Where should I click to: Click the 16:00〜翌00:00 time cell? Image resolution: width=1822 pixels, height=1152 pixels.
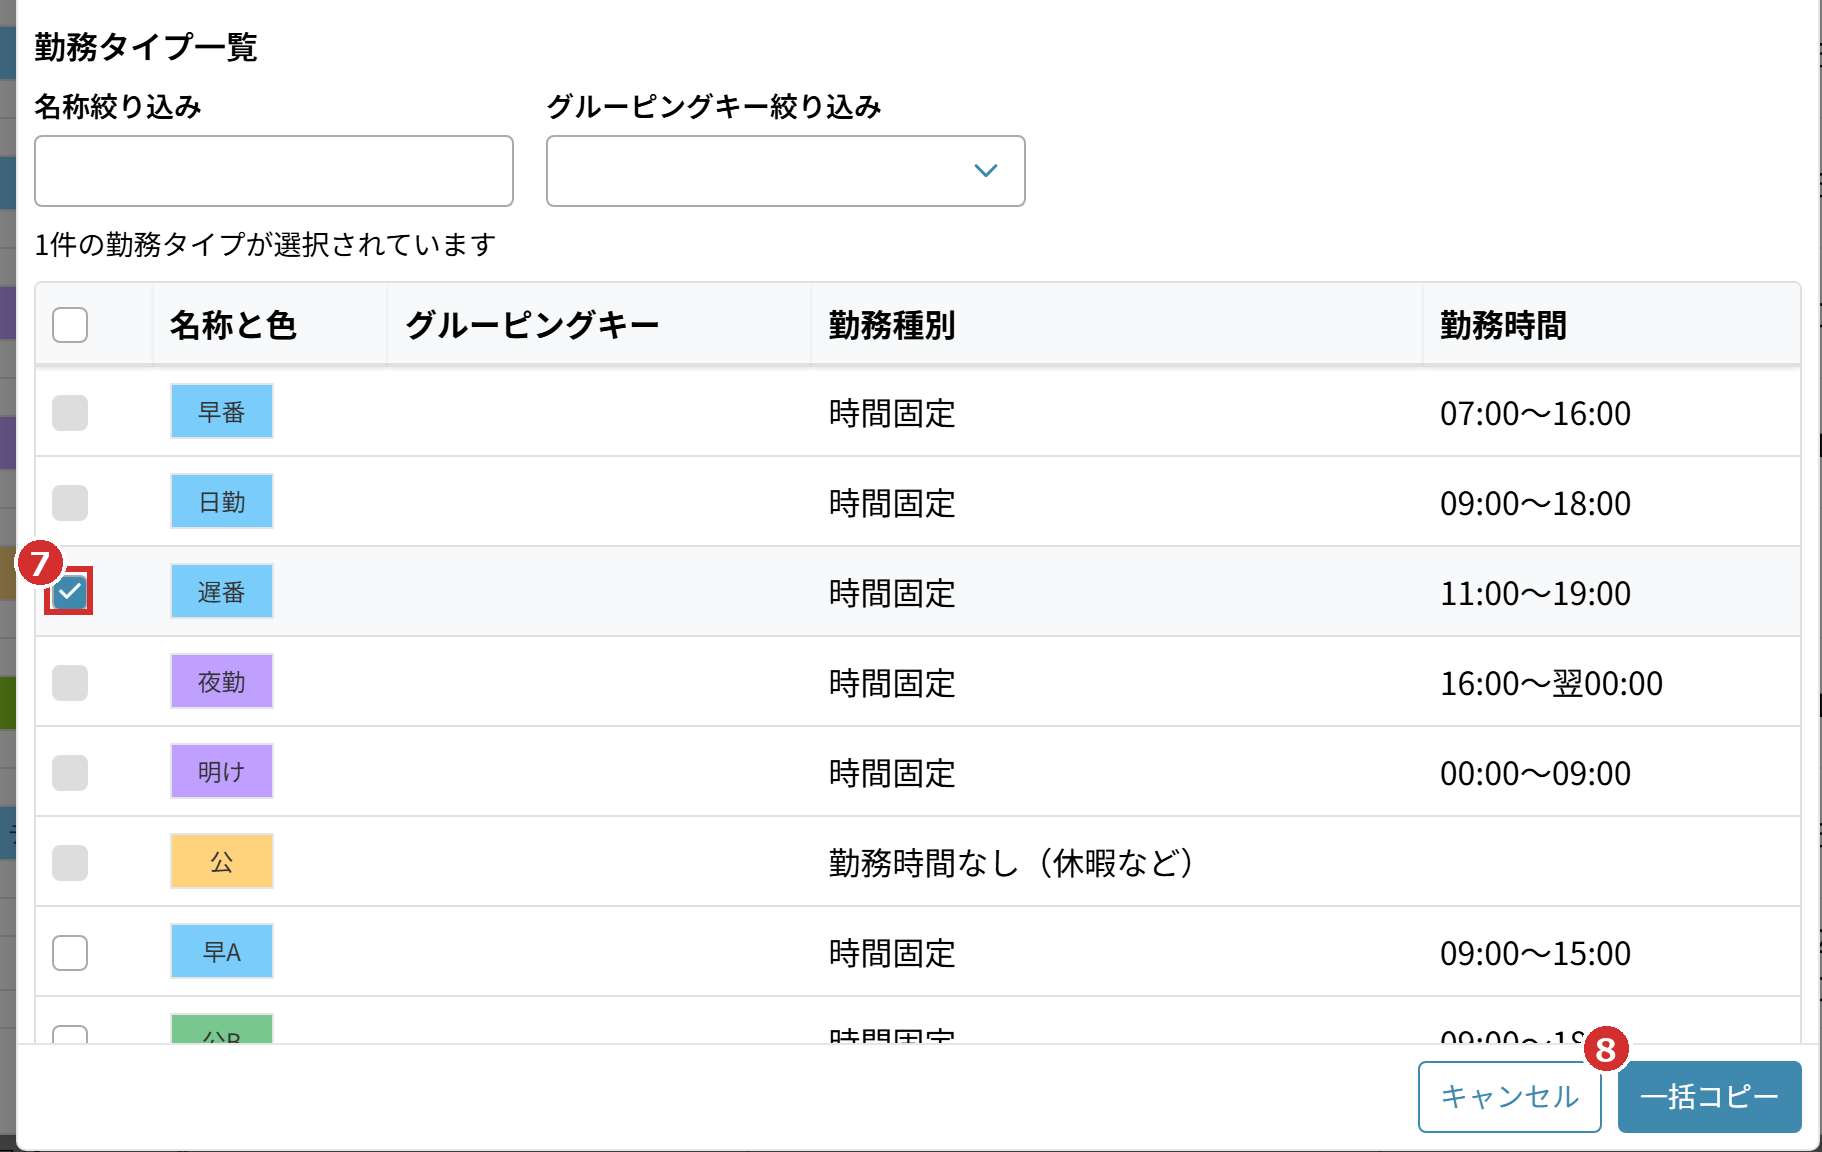point(1551,683)
